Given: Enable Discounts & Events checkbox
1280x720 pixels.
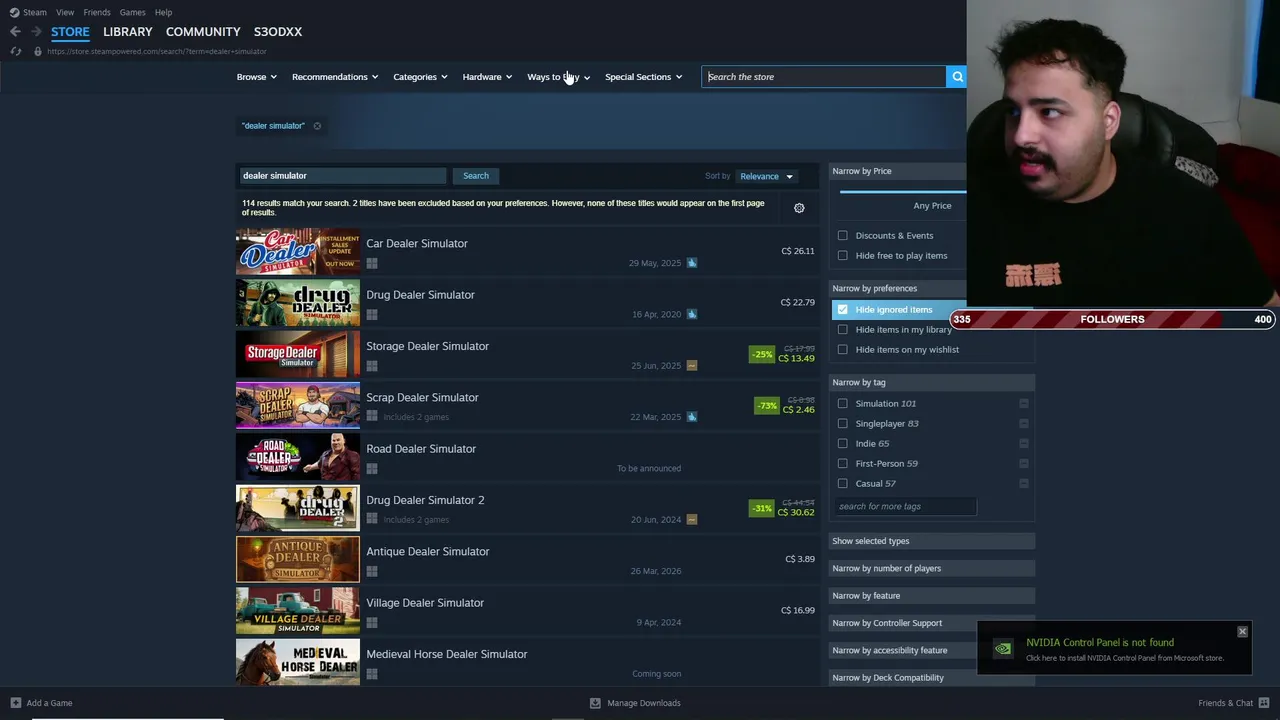Looking at the screenshot, I should 843,236.
